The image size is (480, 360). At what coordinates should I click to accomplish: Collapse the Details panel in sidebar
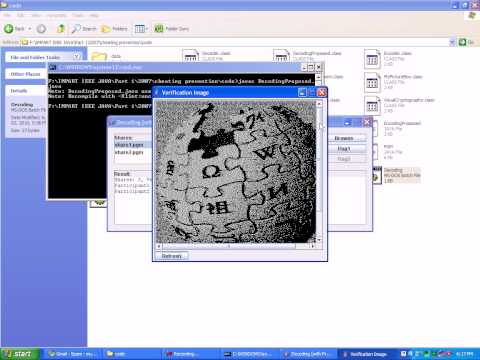(26, 91)
